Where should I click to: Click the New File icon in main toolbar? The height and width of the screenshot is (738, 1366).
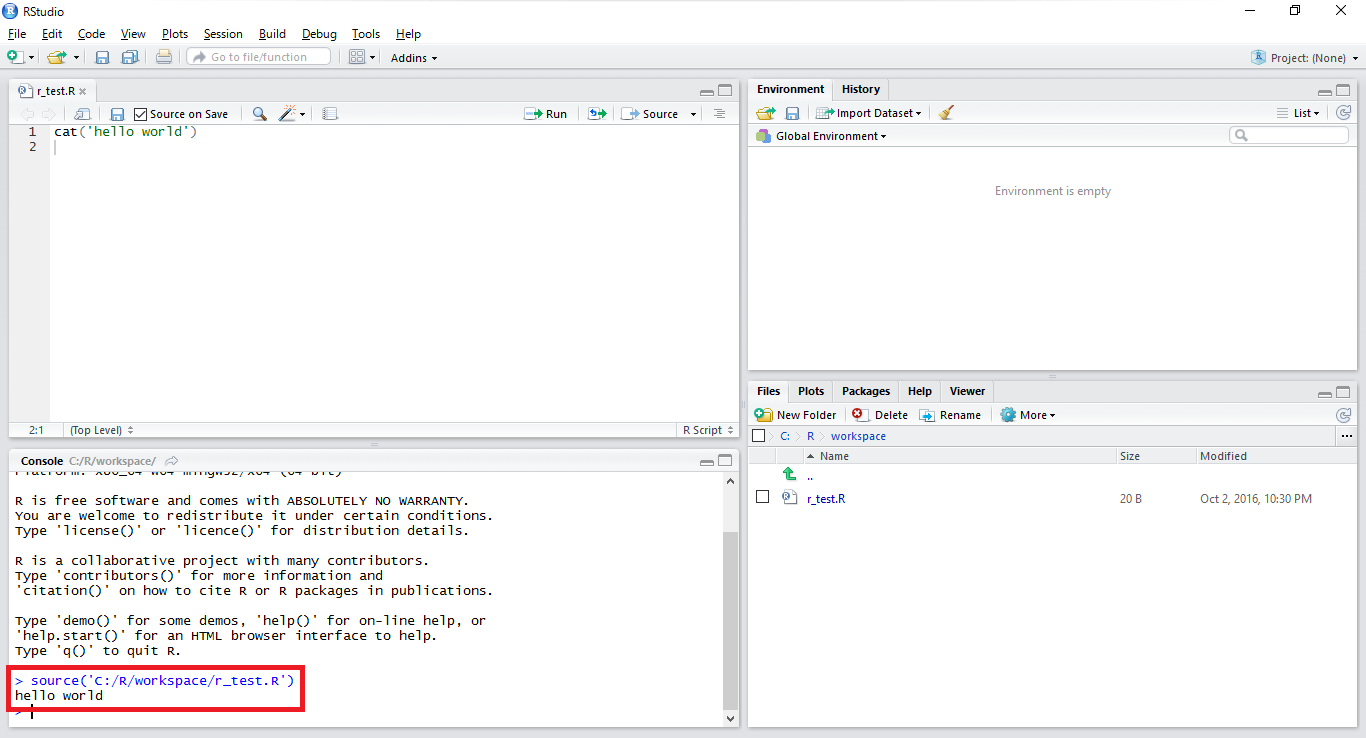pyautogui.click(x=15, y=57)
